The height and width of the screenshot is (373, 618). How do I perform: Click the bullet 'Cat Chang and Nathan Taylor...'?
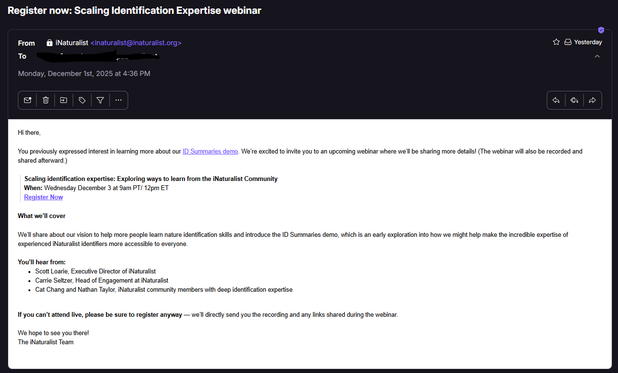tap(164, 290)
